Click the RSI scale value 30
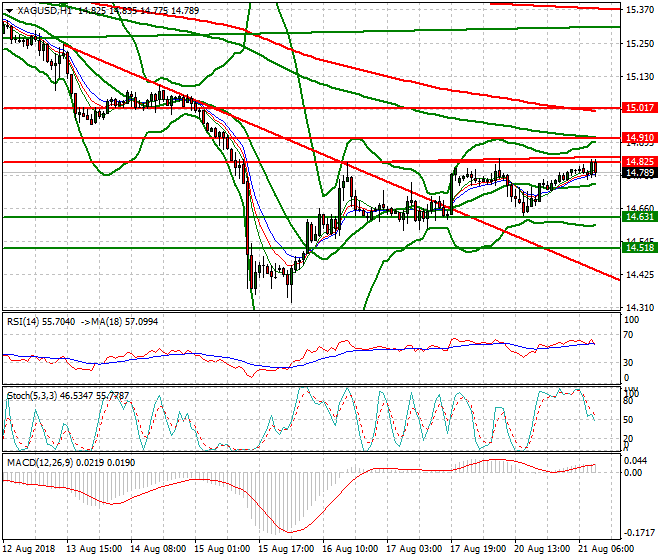The height and width of the screenshot is (560, 660). coord(629,363)
